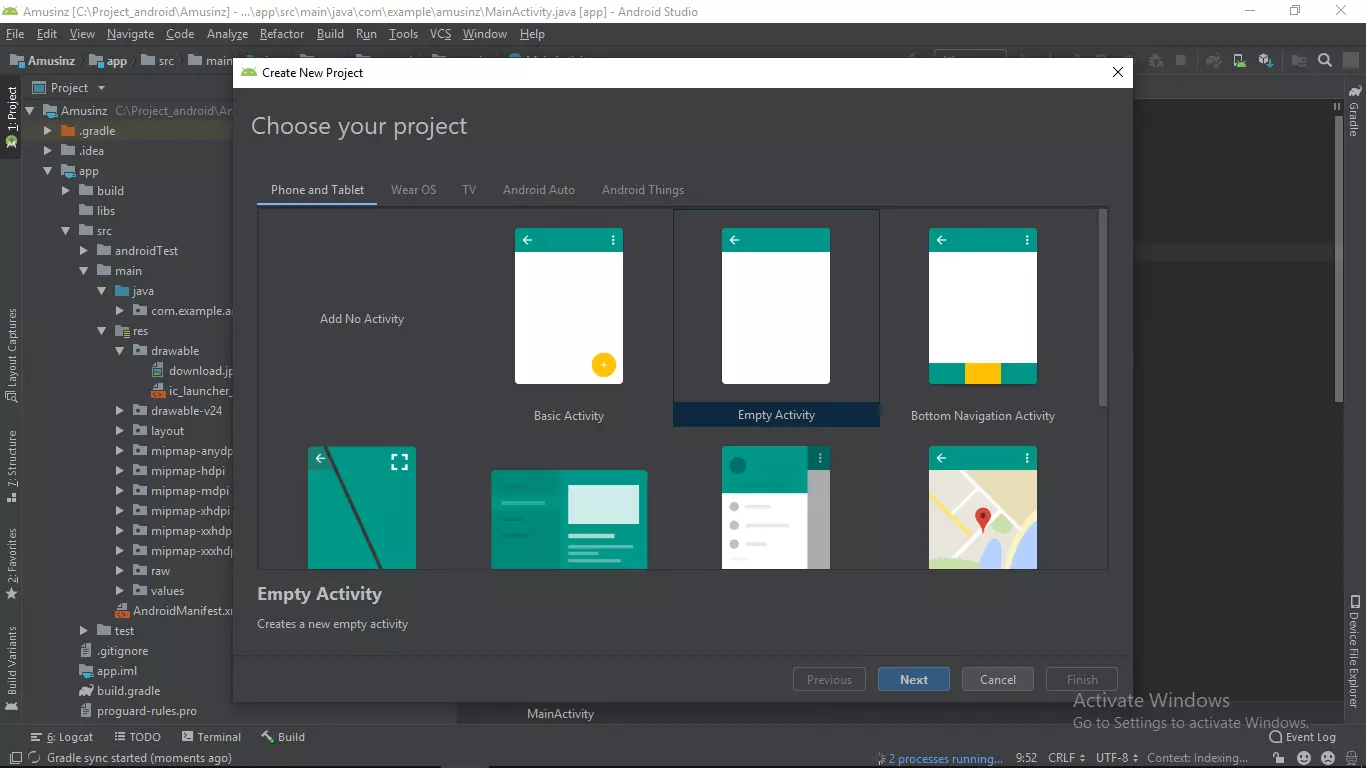Click the Finish button
The image size is (1366, 768).
click(1082, 680)
